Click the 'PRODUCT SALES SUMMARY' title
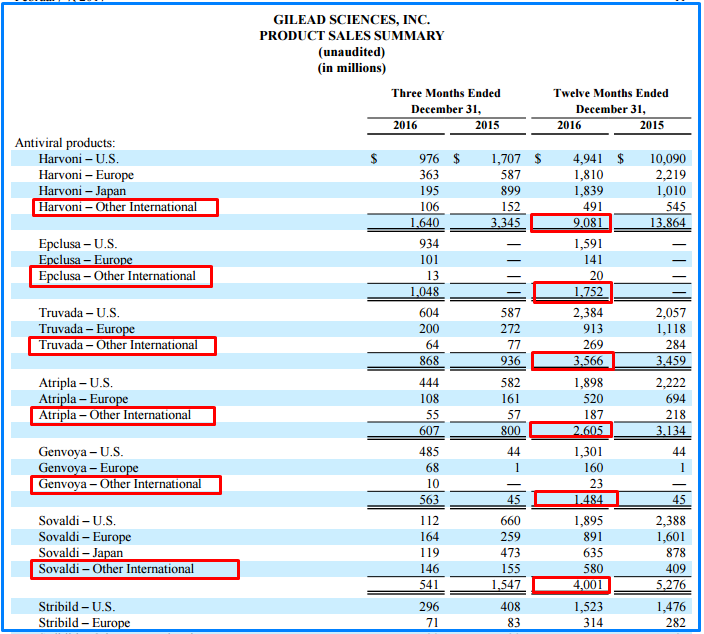Viewport: 704px width, 634px height. [x=352, y=36]
